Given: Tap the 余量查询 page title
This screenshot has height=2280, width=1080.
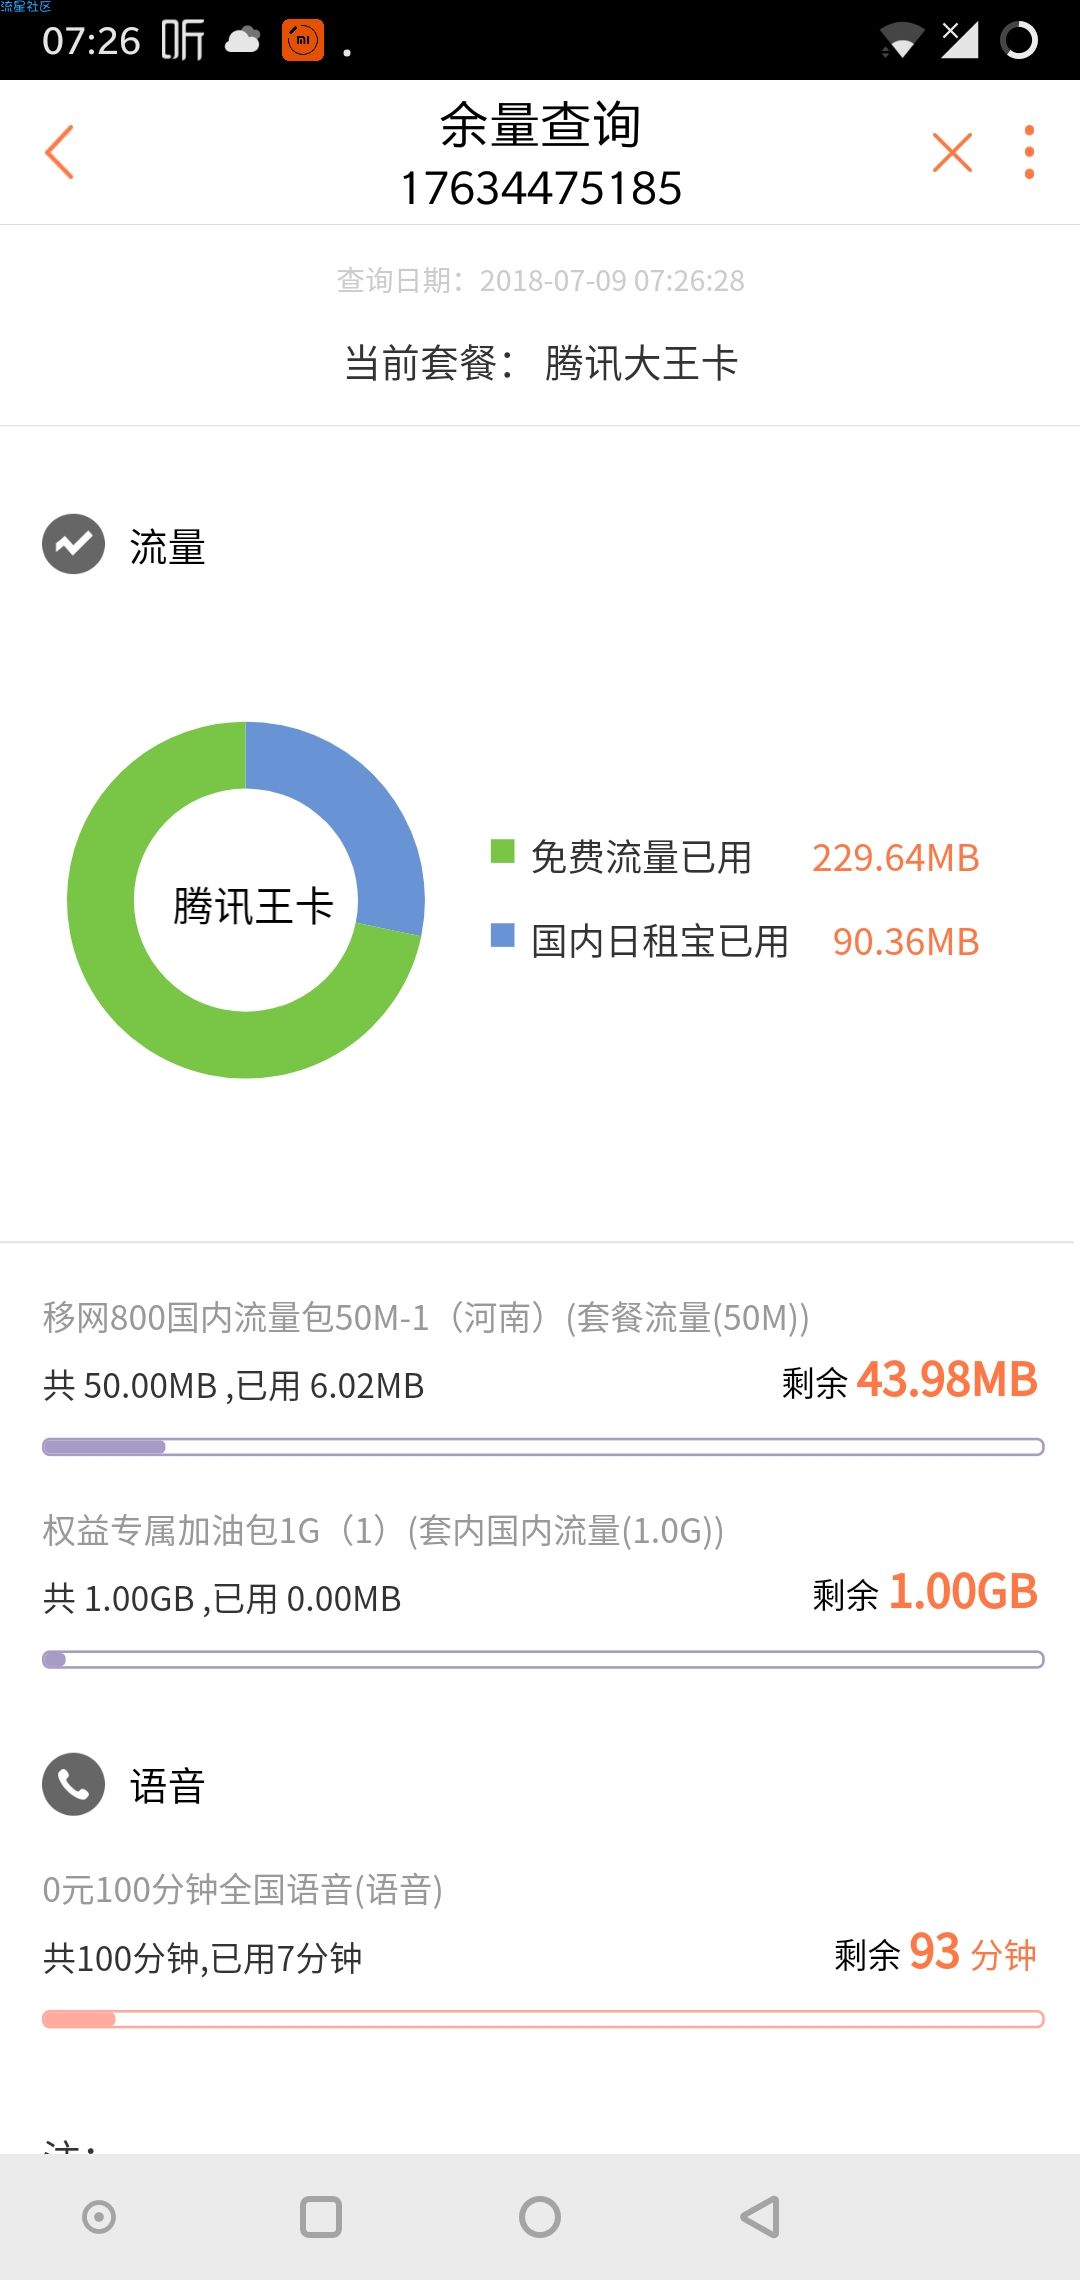Looking at the screenshot, I should point(540,125).
